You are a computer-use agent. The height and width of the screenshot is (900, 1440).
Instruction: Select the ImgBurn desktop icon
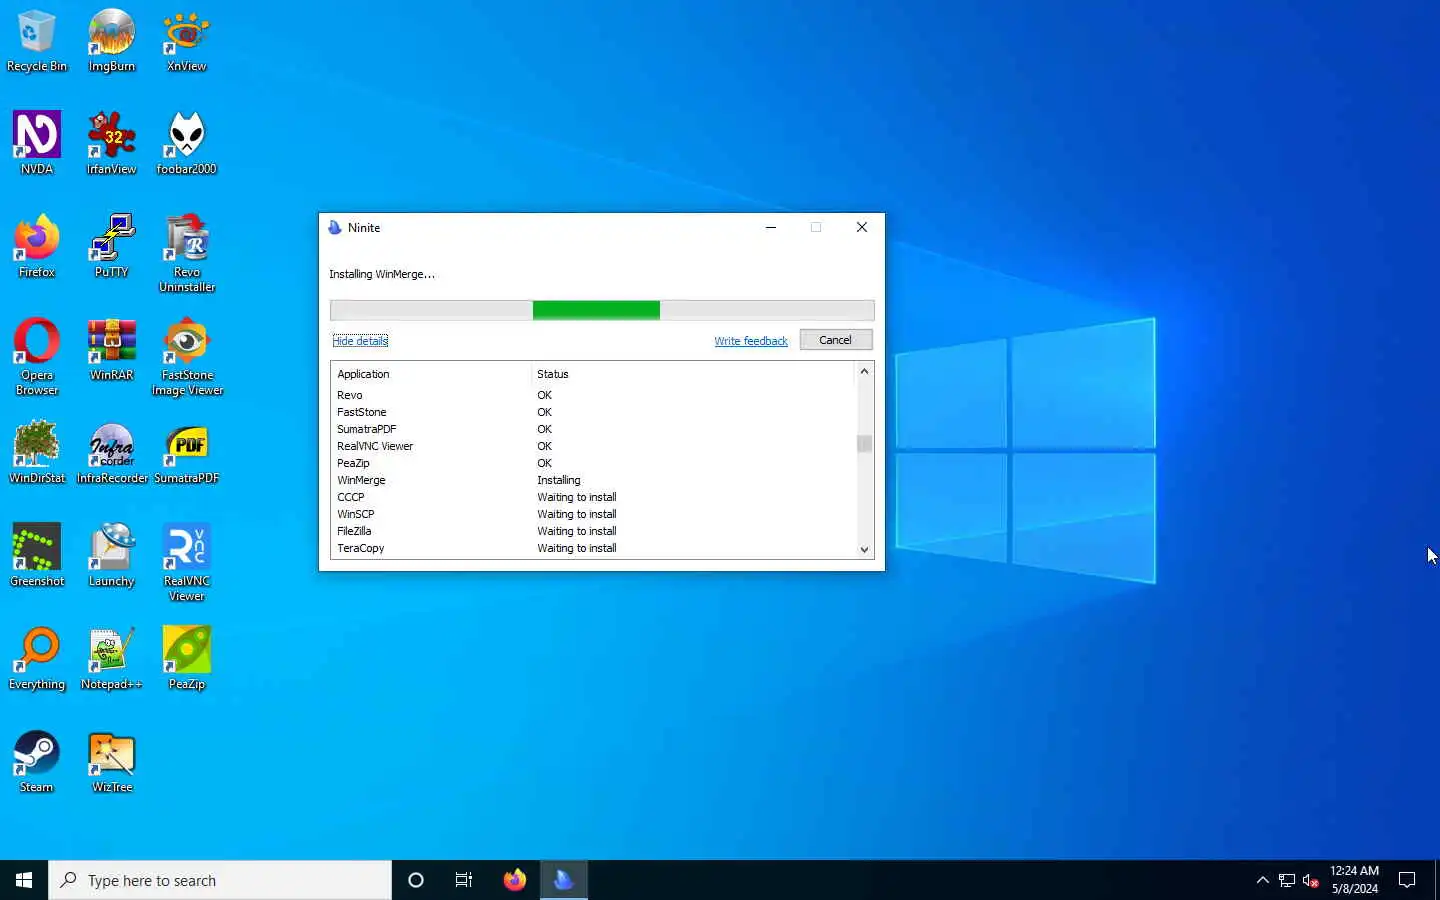click(x=111, y=41)
